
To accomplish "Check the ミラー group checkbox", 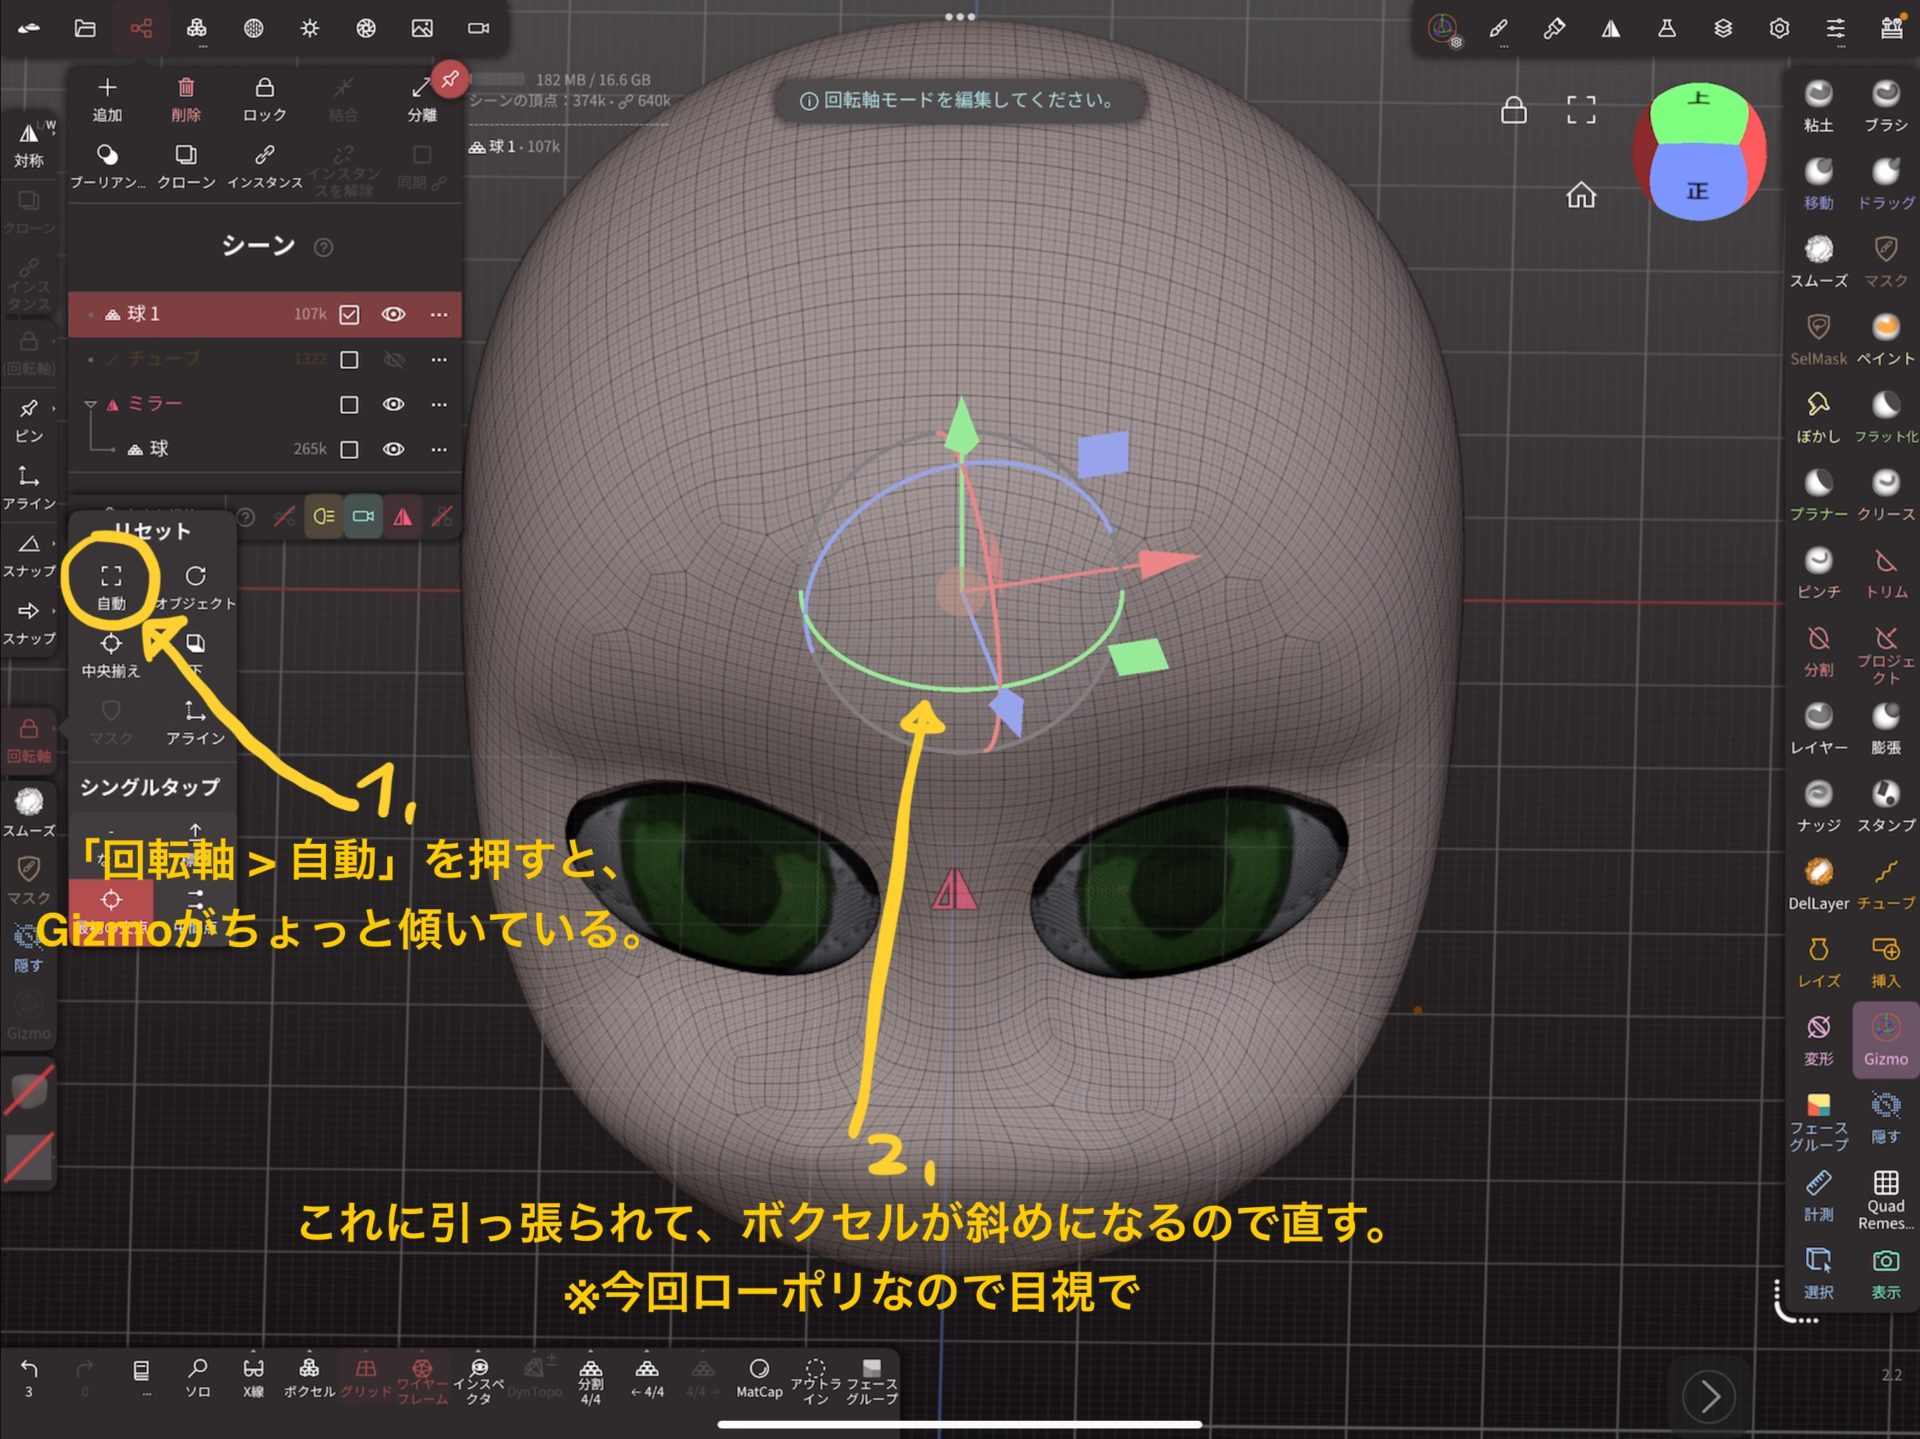I will [349, 405].
